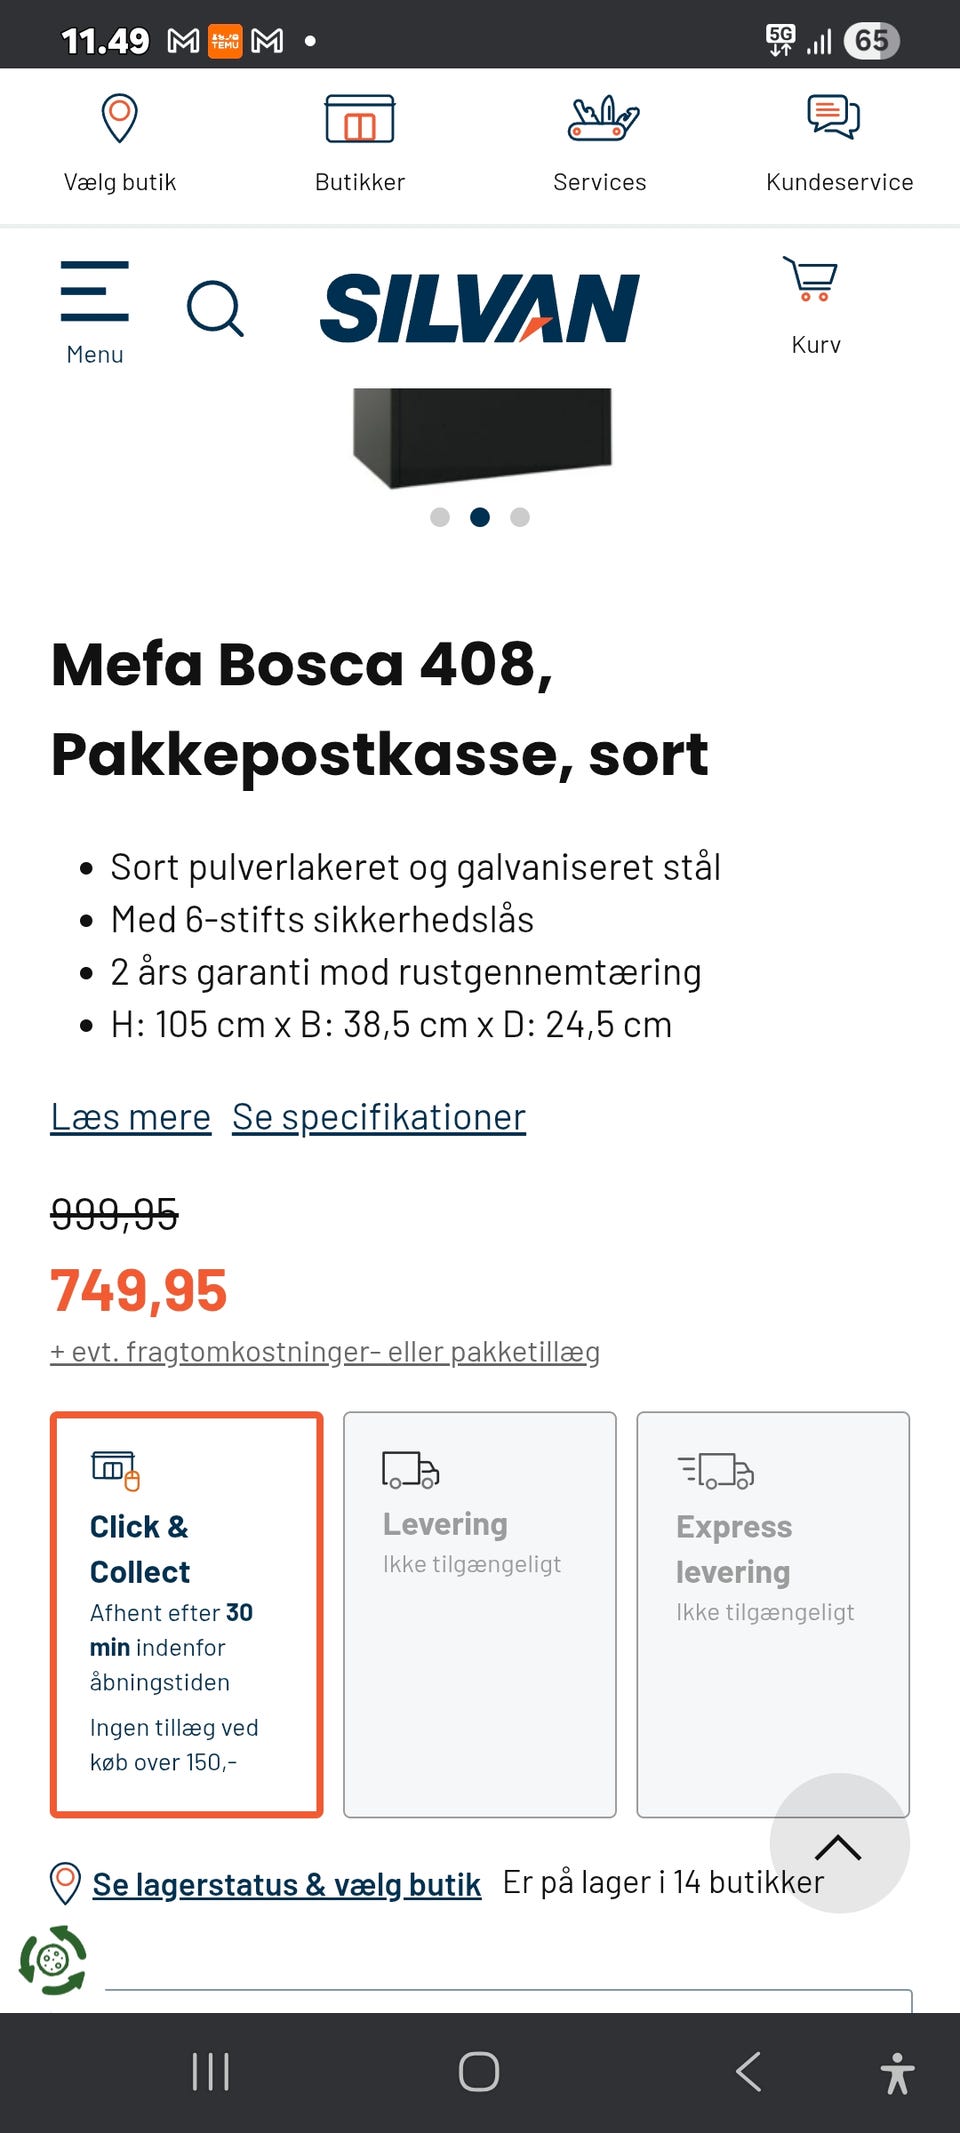Open the hamburger Menu
Screen dimensions: 960x2133
point(95,310)
